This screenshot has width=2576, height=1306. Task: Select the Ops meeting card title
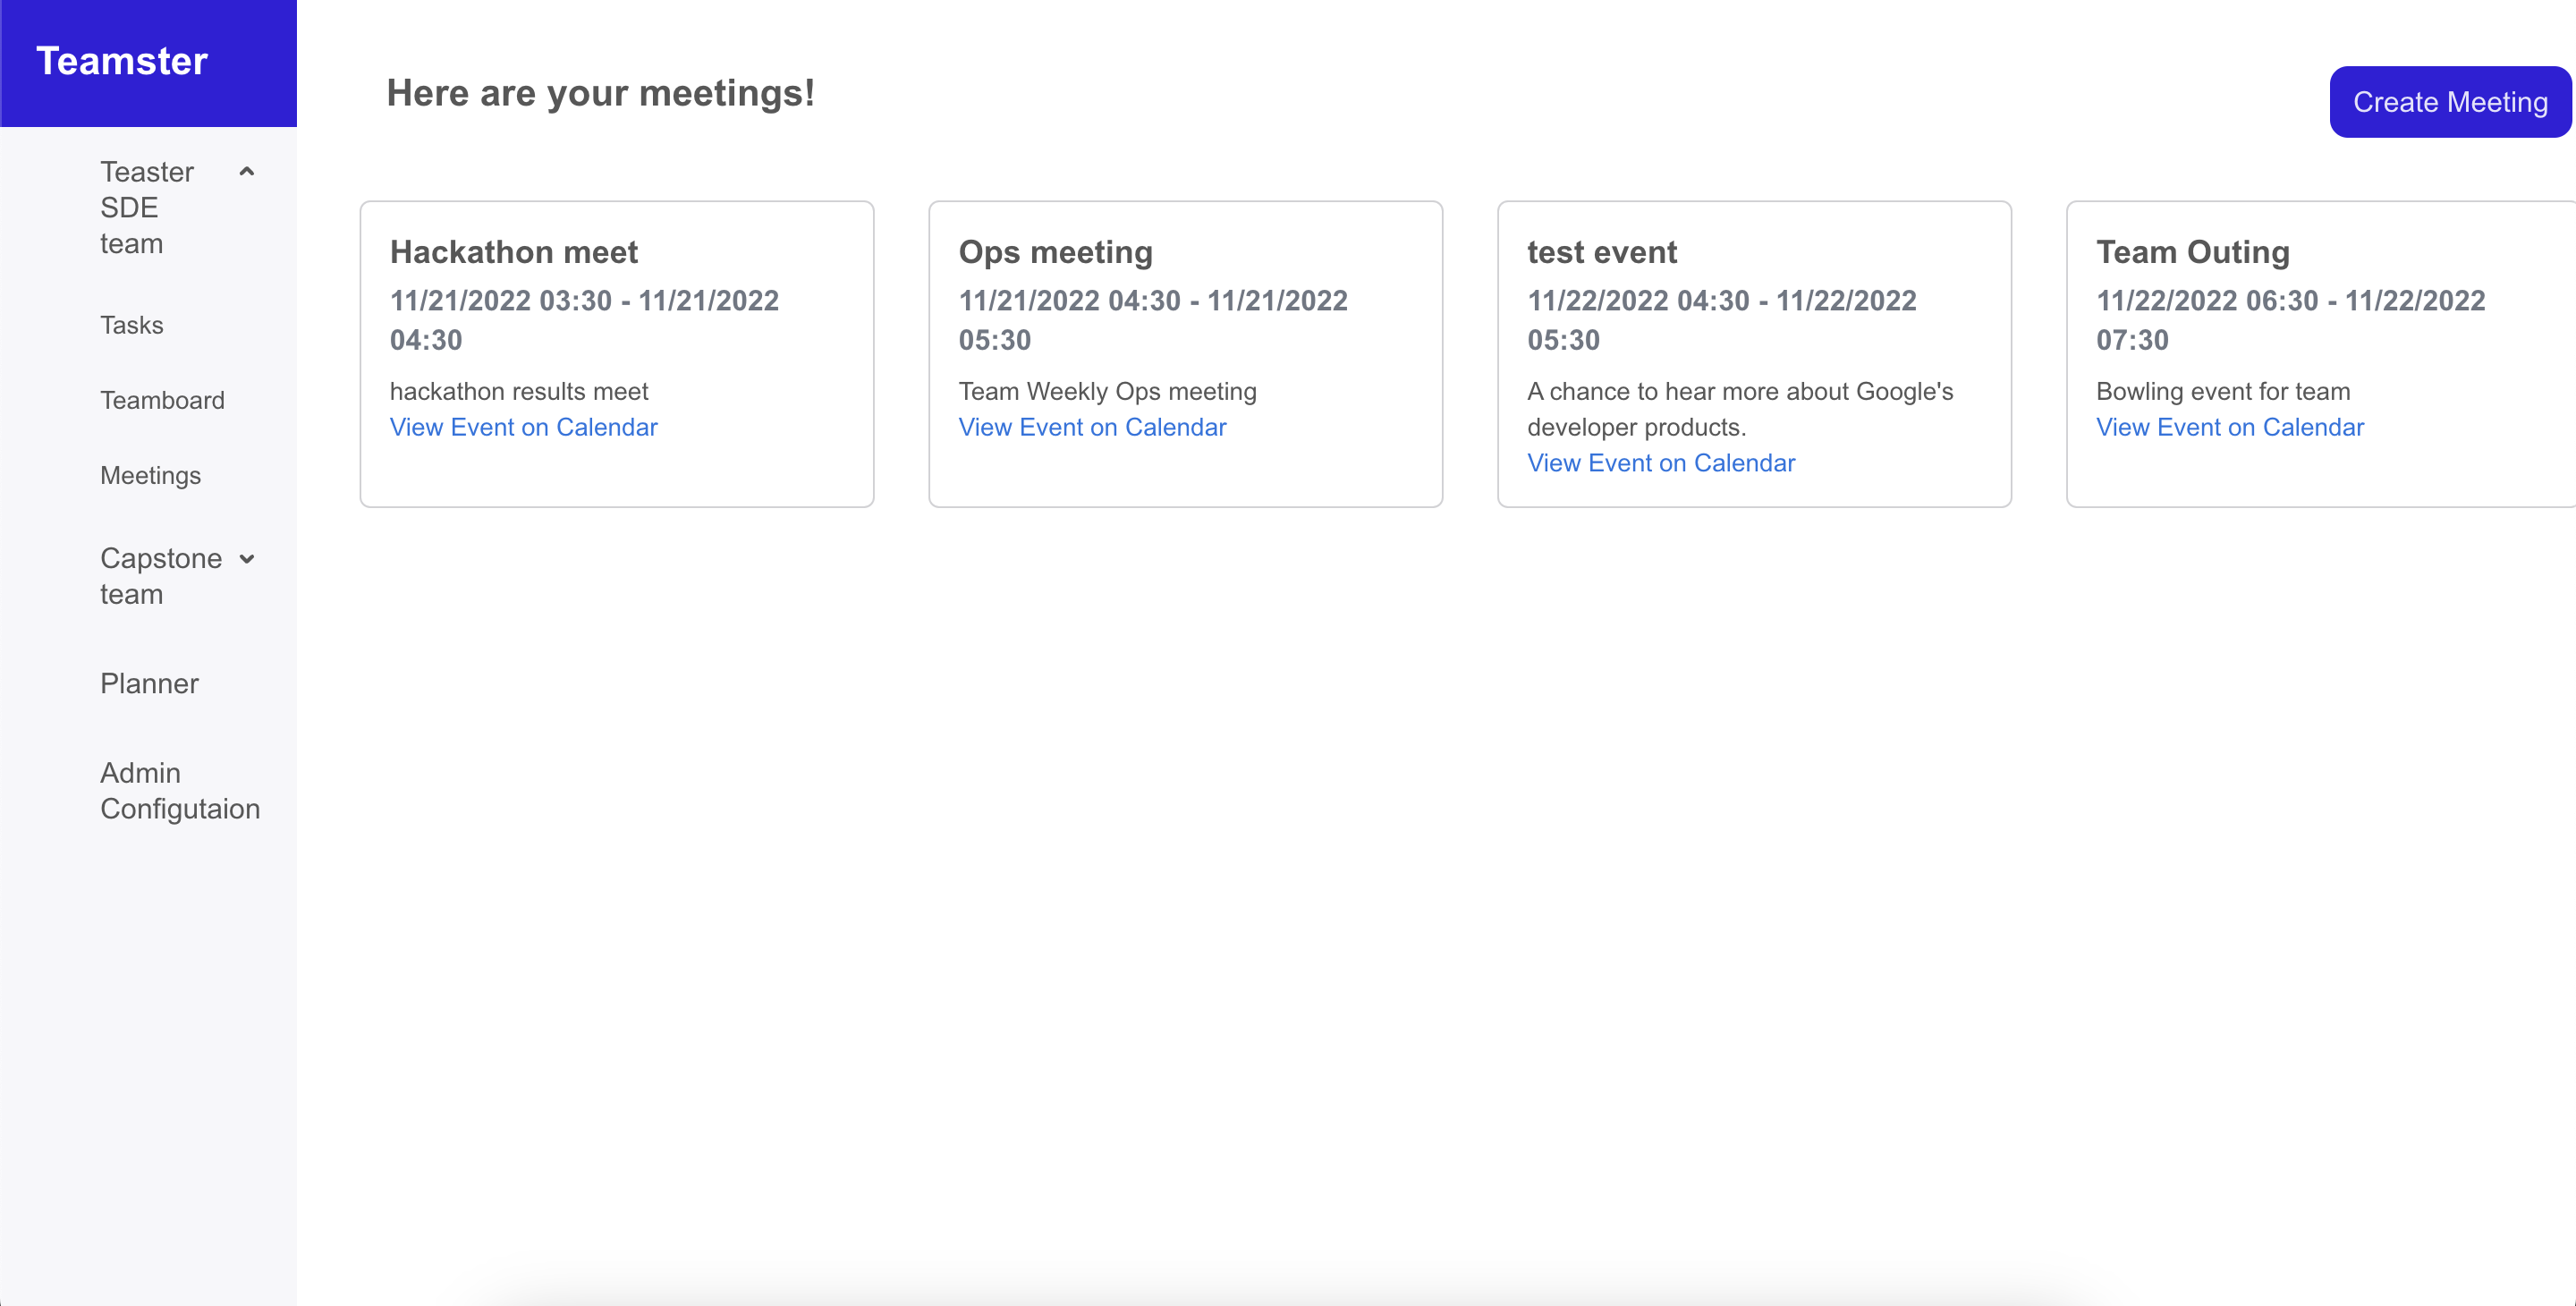1055,252
